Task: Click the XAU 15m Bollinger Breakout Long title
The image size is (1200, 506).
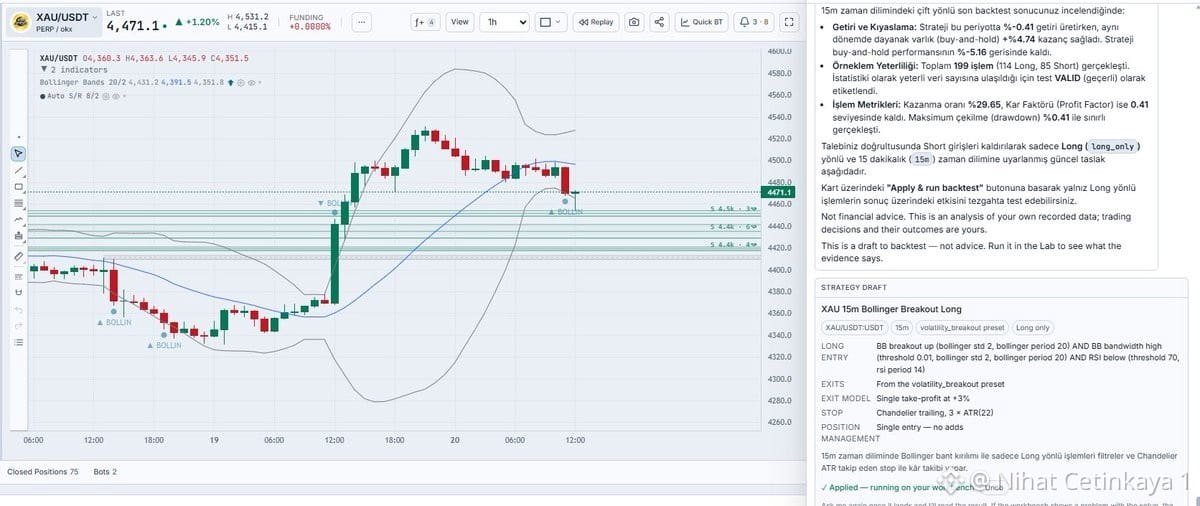Action: click(891, 309)
